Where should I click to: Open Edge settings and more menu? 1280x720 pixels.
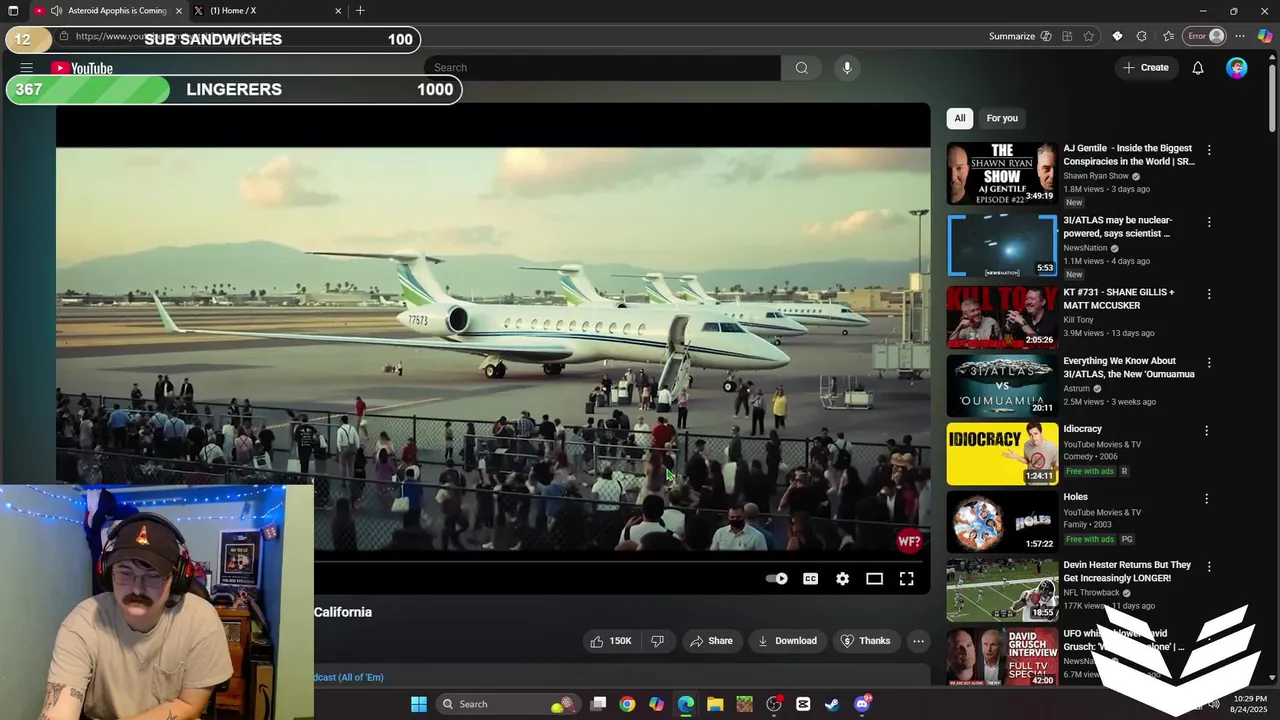[x=1240, y=36]
